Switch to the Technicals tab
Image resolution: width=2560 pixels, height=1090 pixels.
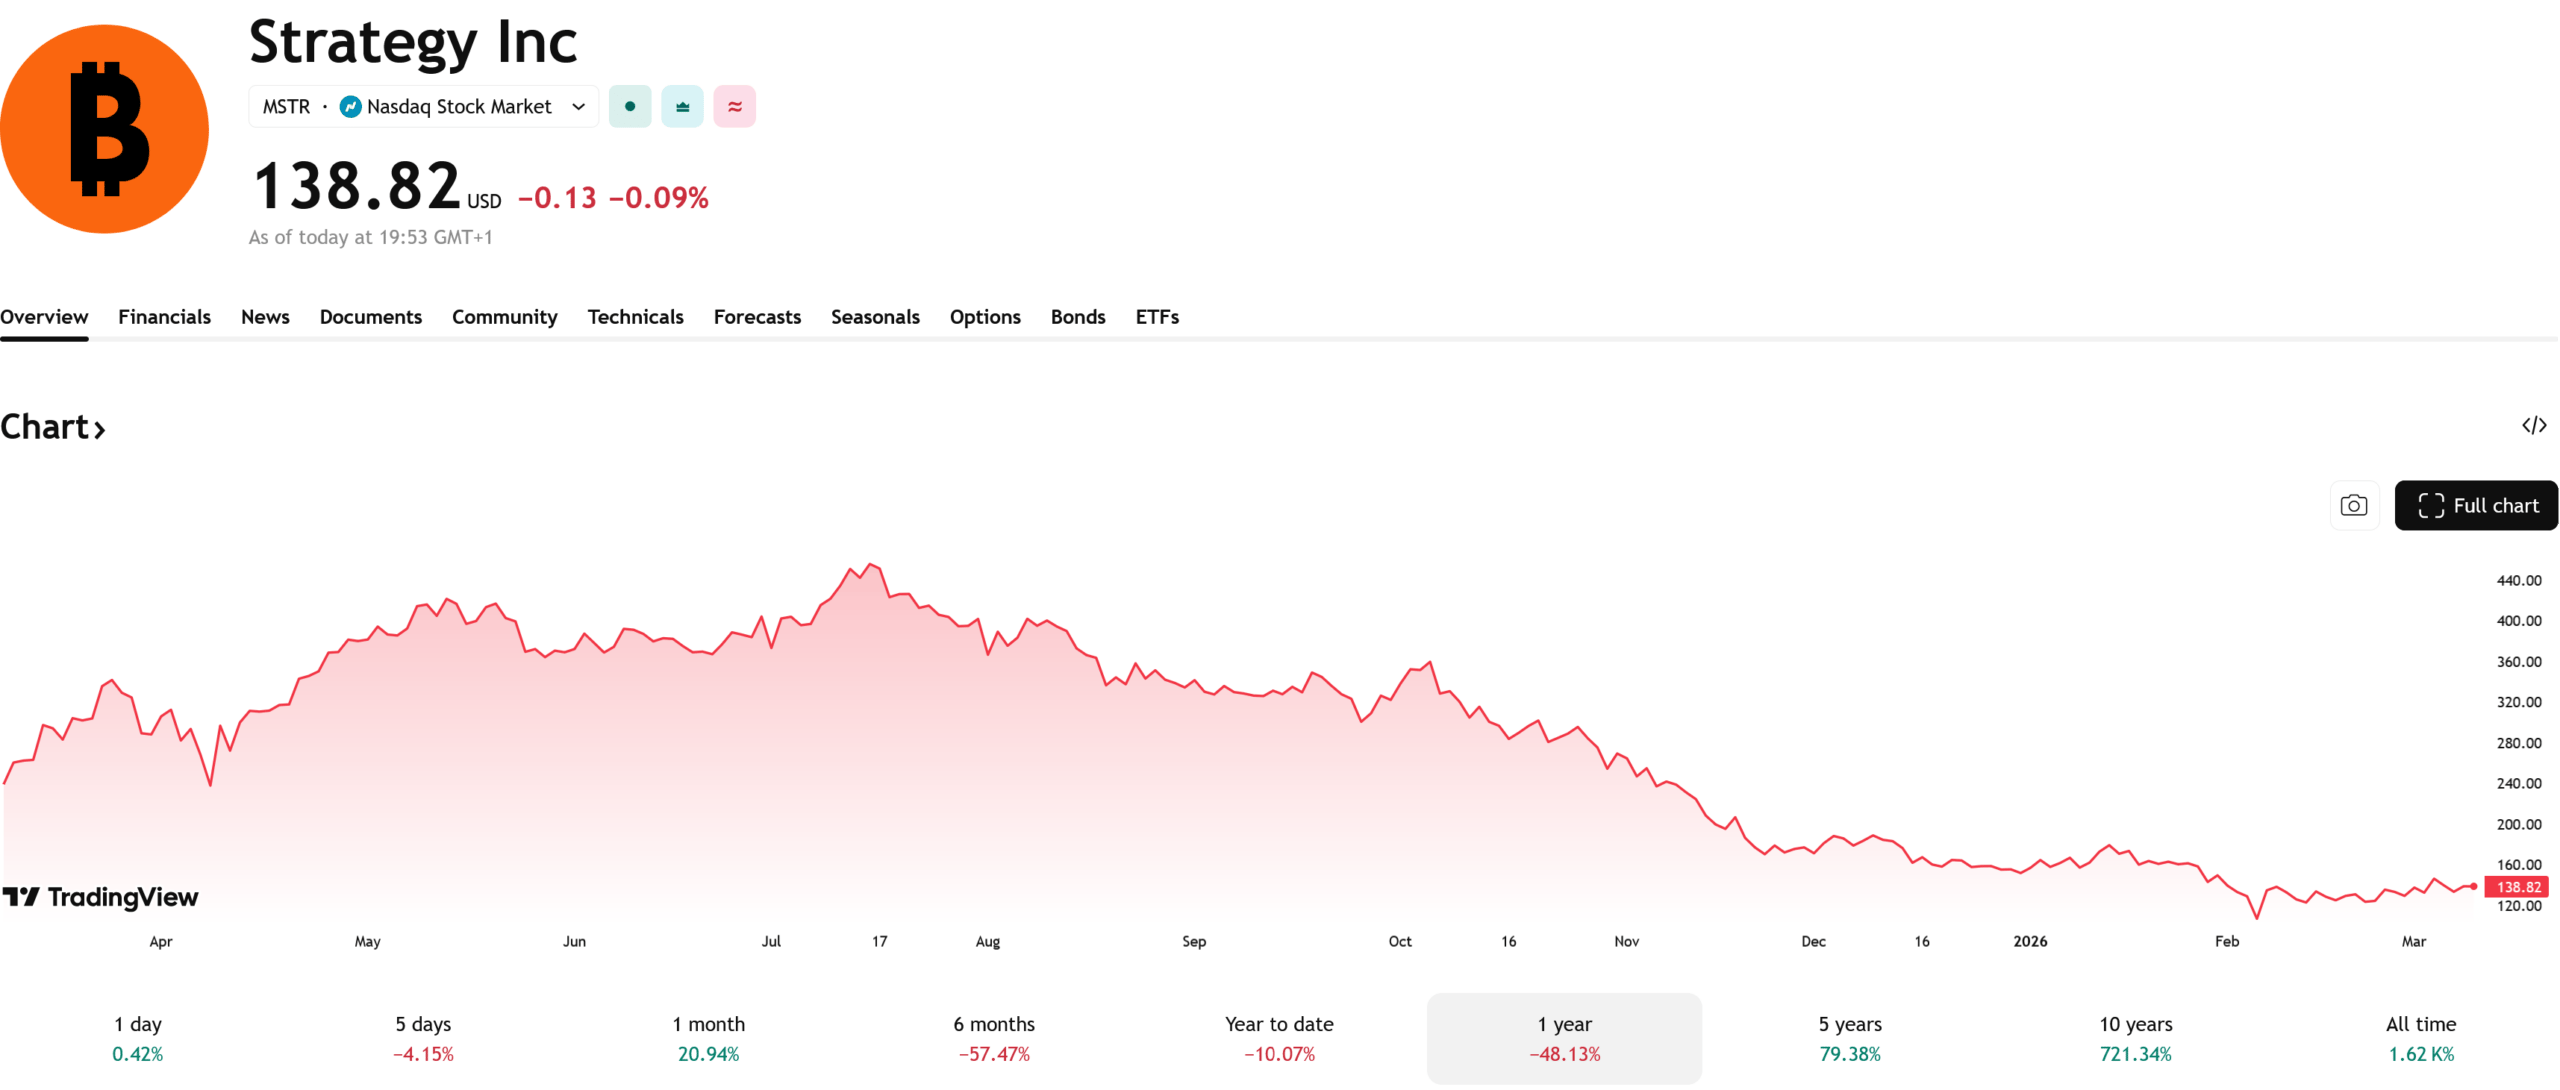[x=635, y=317]
